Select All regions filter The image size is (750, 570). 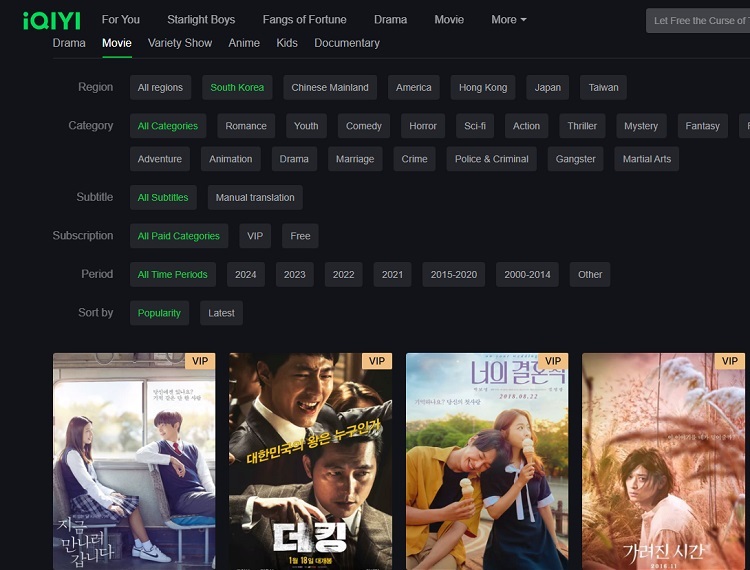(x=160, y=88)
